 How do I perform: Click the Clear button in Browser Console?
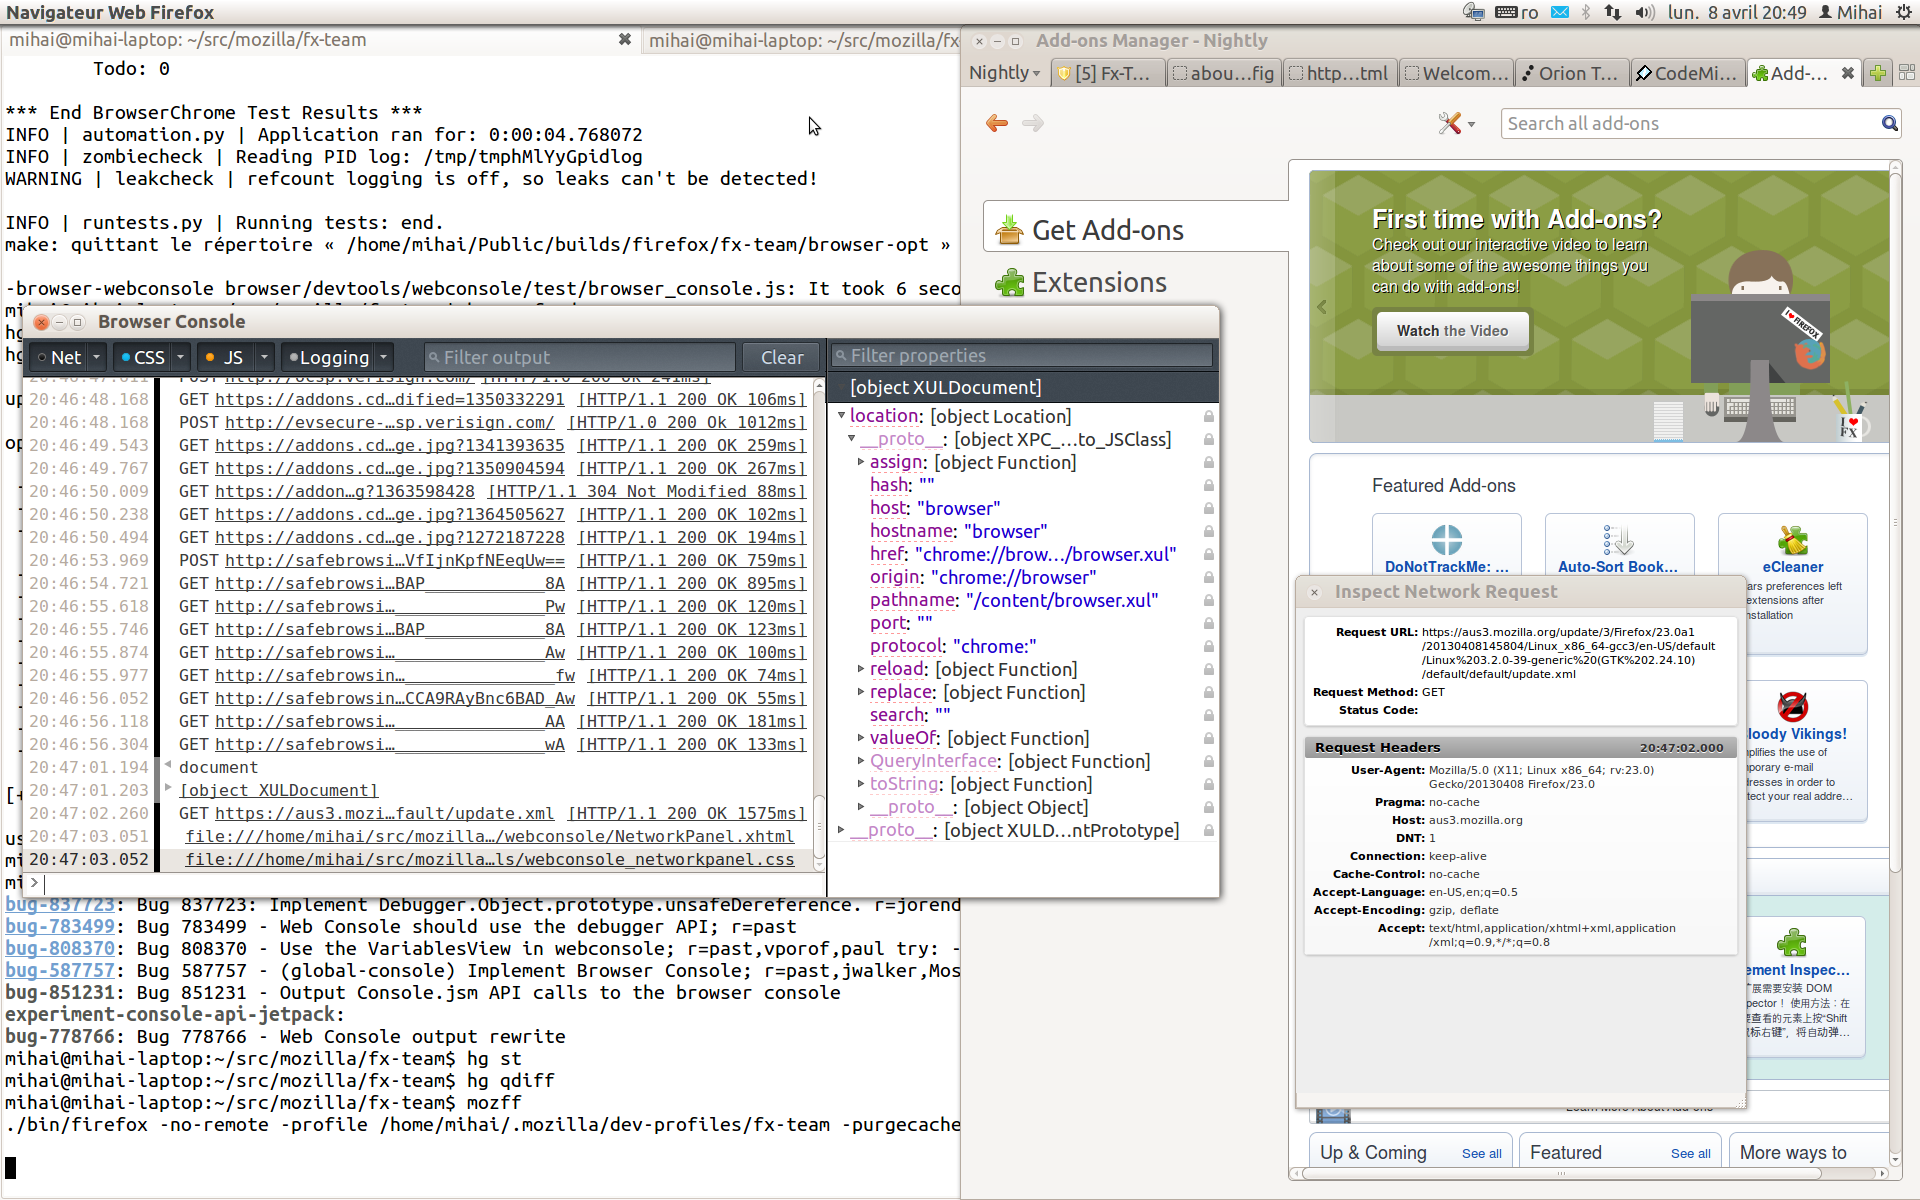coord(782,357)
